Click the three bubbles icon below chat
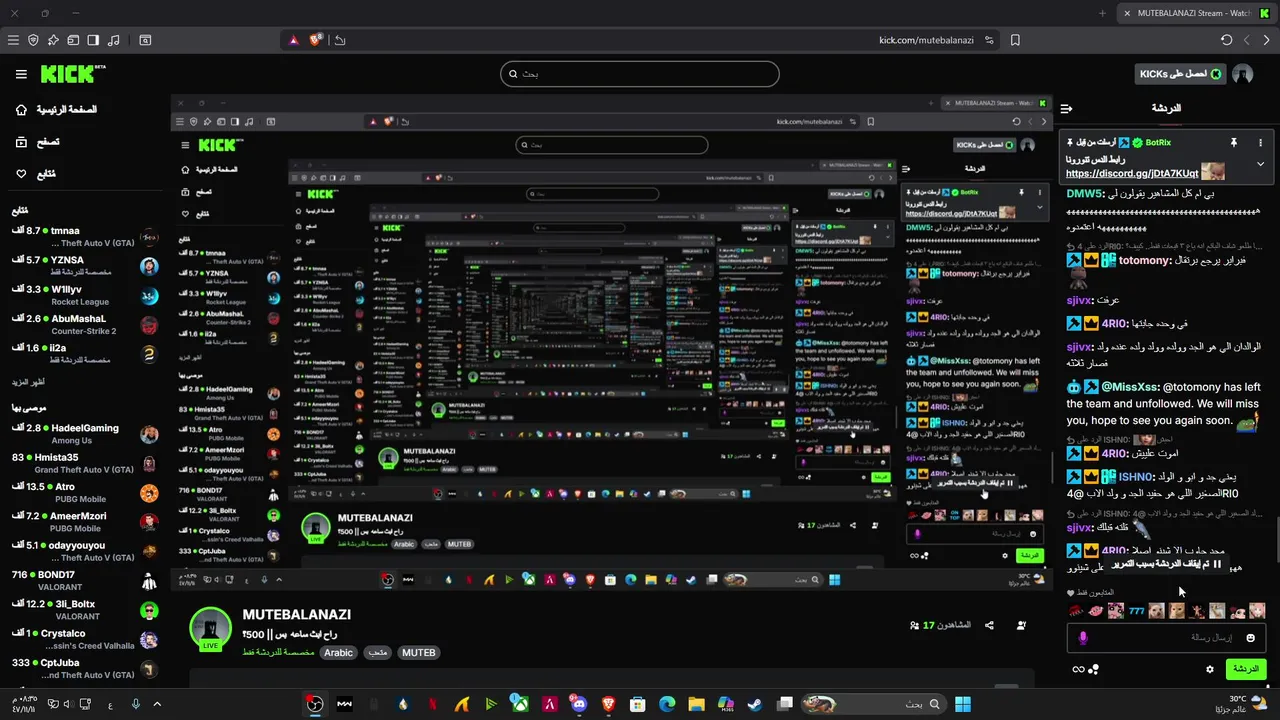 [1094, 669]
